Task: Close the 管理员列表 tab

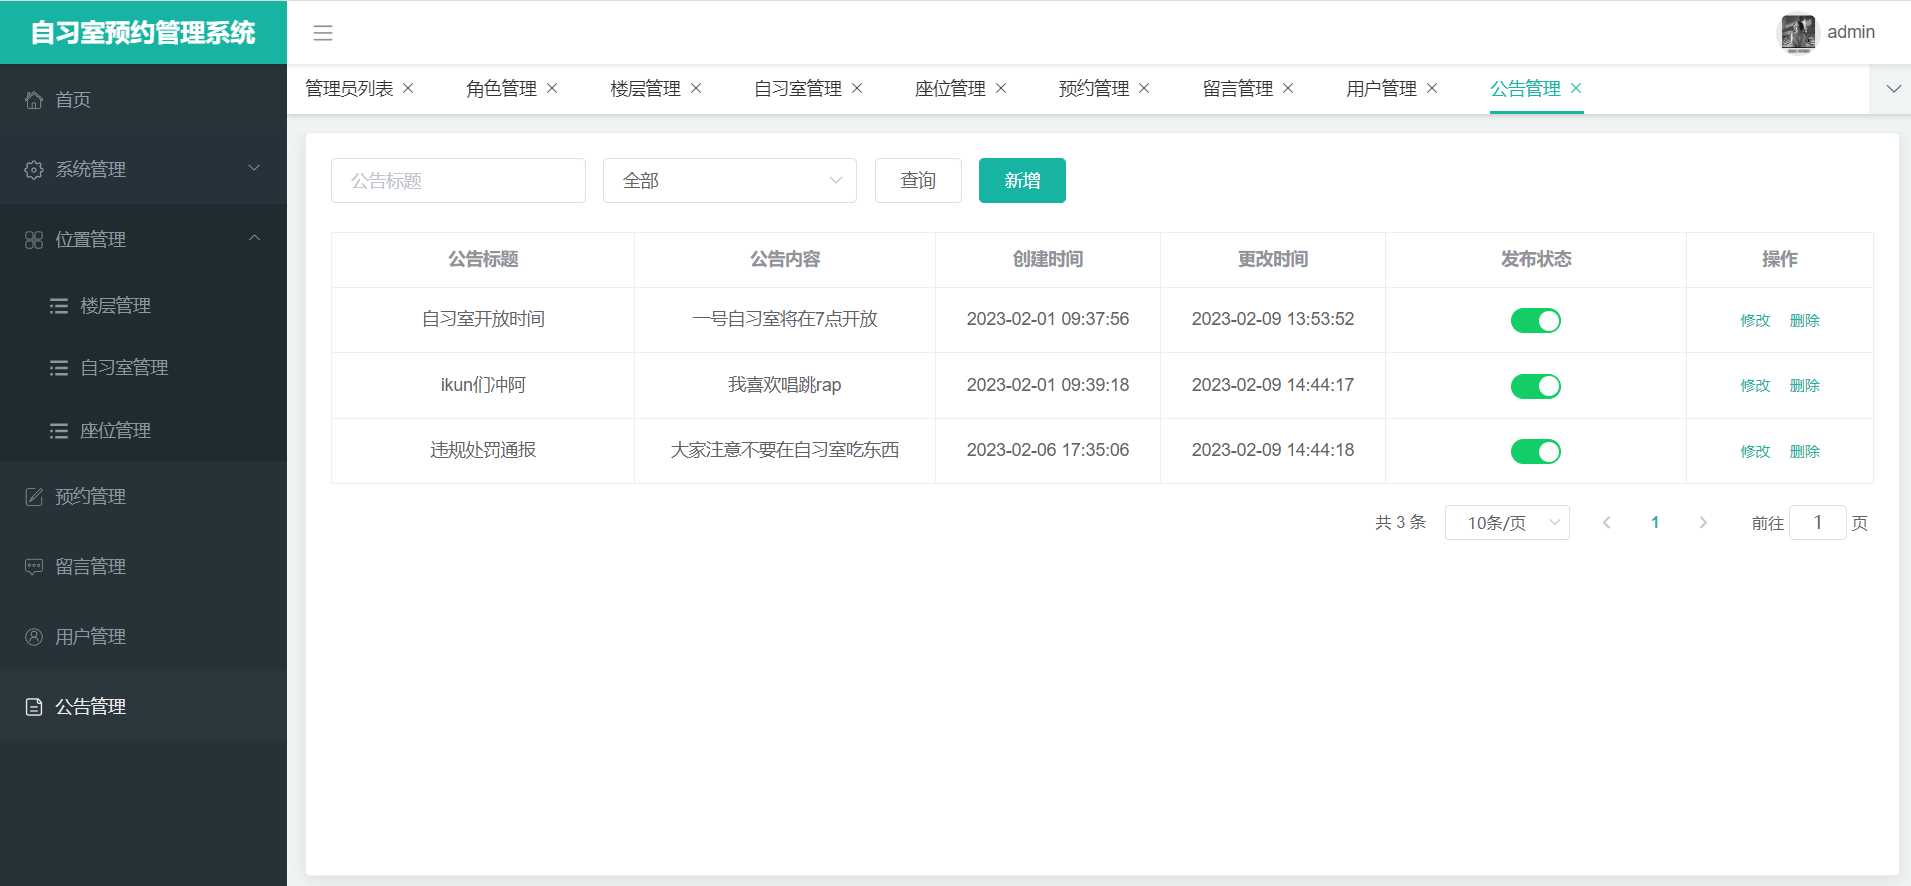Action: click(408, 89)
